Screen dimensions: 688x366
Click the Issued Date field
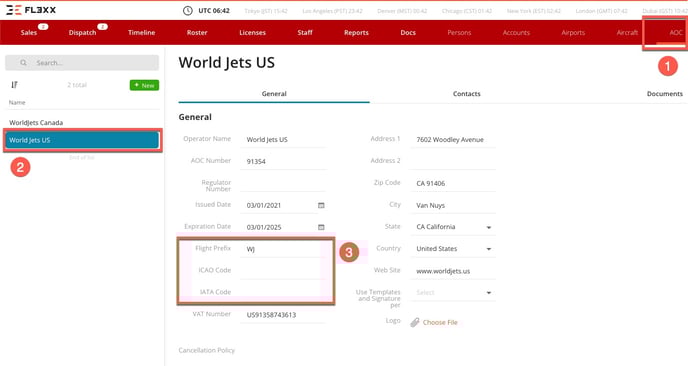[279, 205]
